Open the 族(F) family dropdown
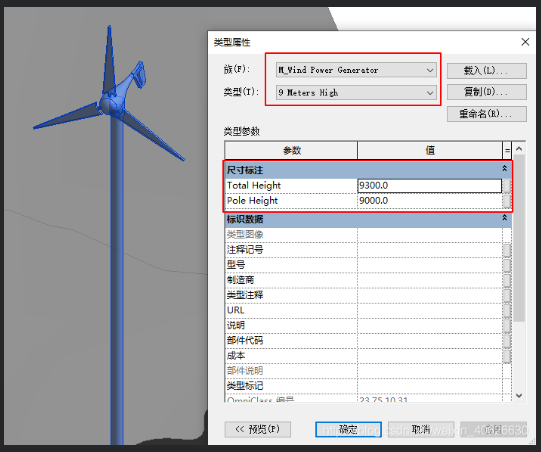This screenshot has width=541, height=452. click(x=356, y=70)
